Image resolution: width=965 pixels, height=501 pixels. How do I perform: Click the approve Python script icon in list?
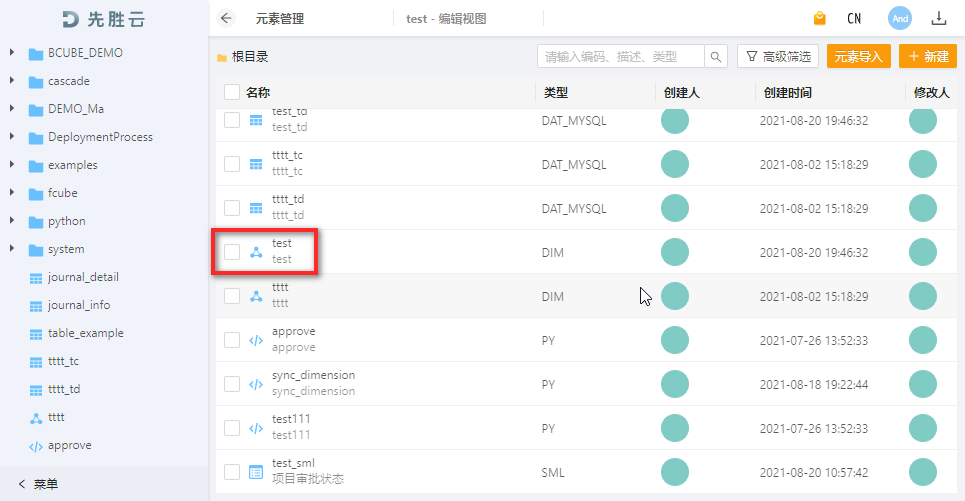pos(256,340)
